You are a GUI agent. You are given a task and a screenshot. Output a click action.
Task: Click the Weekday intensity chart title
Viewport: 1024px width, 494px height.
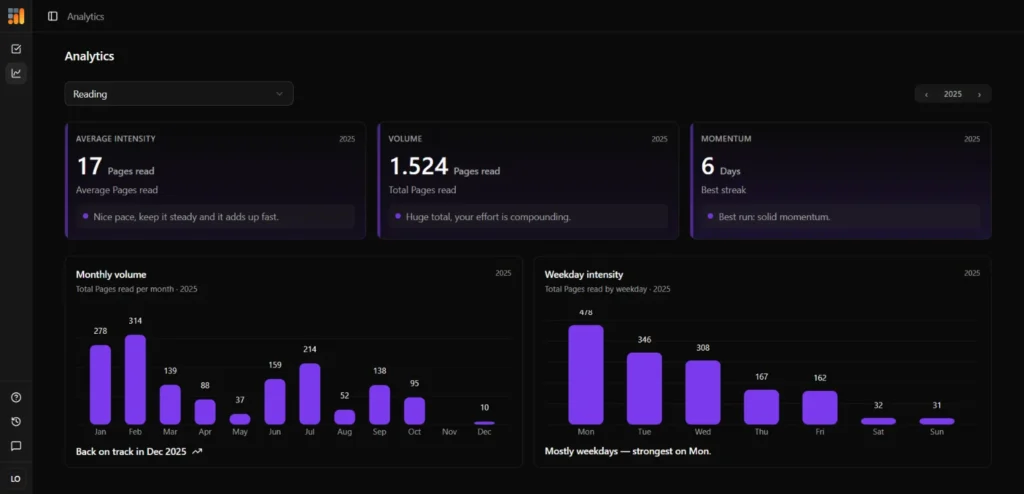584,274
